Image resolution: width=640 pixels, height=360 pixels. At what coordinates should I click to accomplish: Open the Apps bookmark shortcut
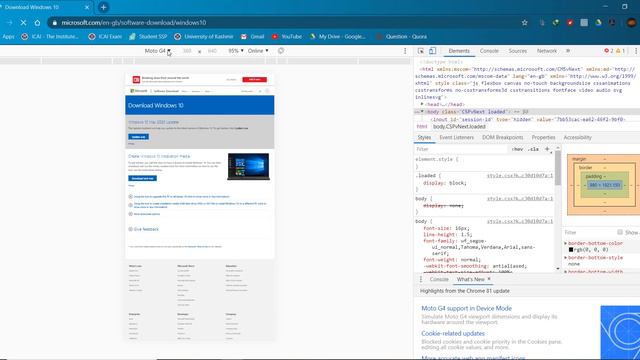[x=8, y=37]
